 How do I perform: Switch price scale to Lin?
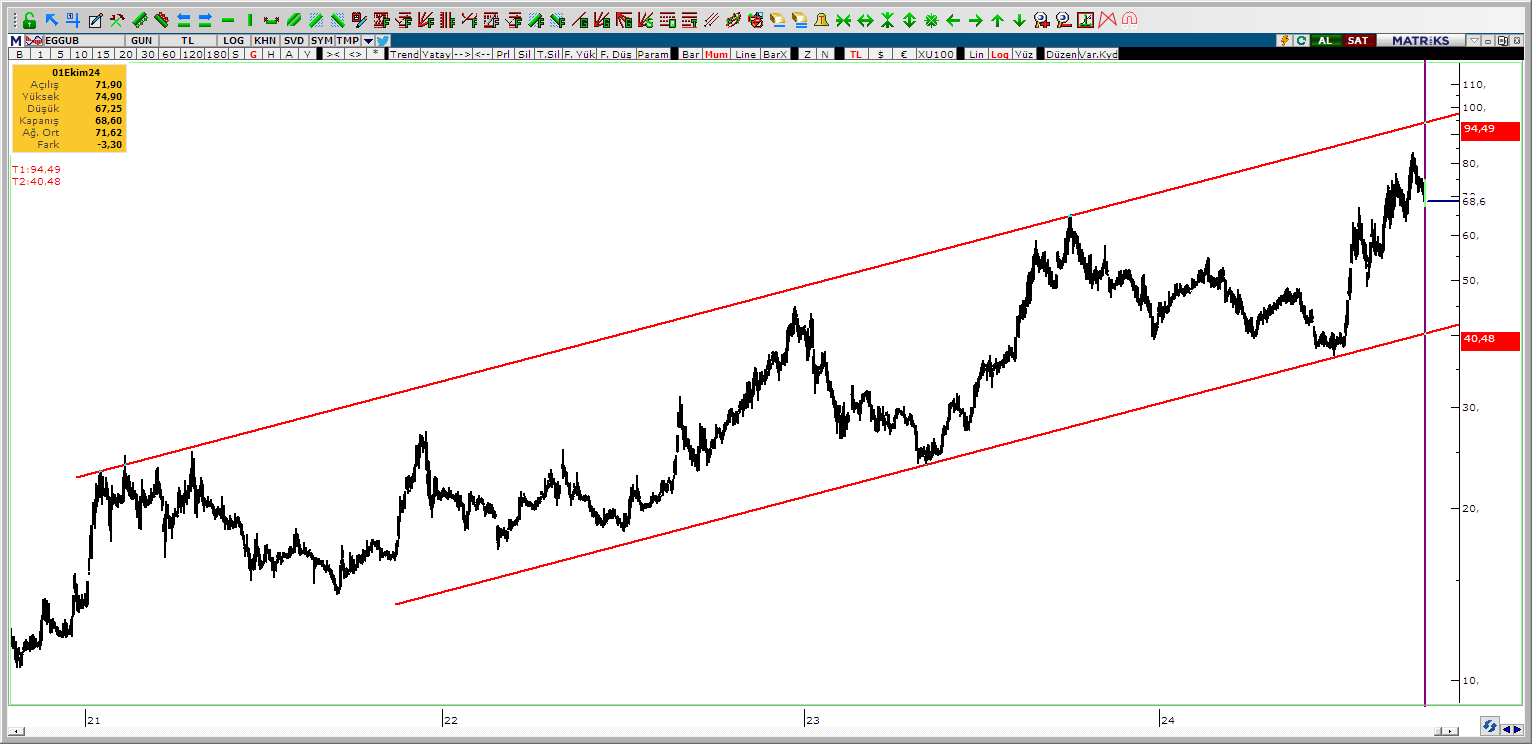coord(977,54)
